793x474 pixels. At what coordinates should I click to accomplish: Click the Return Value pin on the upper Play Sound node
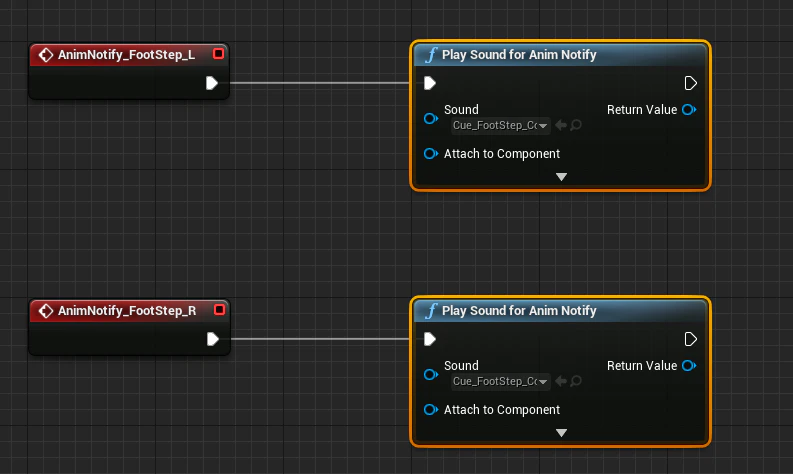[x=689, y=109]
